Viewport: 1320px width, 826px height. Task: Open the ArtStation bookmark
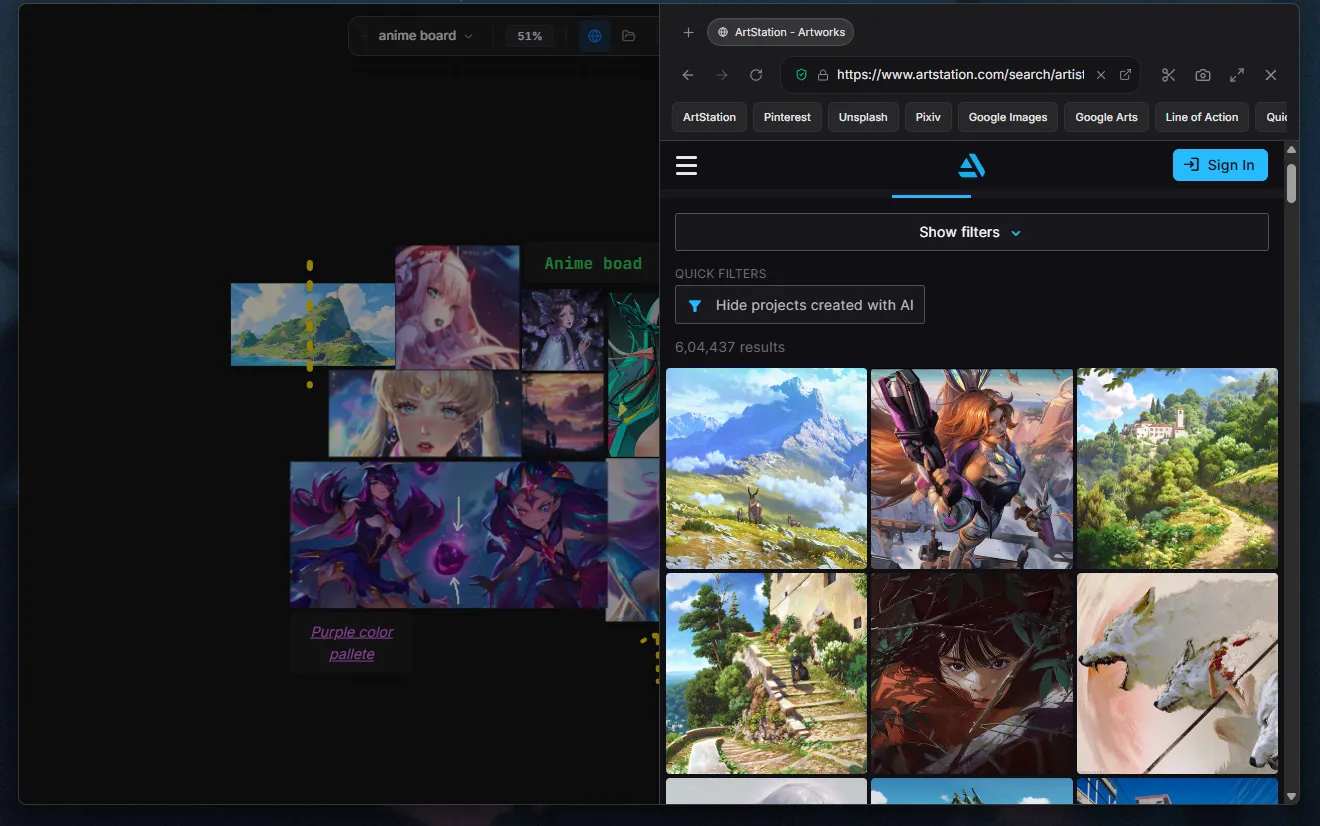point(709,117)
